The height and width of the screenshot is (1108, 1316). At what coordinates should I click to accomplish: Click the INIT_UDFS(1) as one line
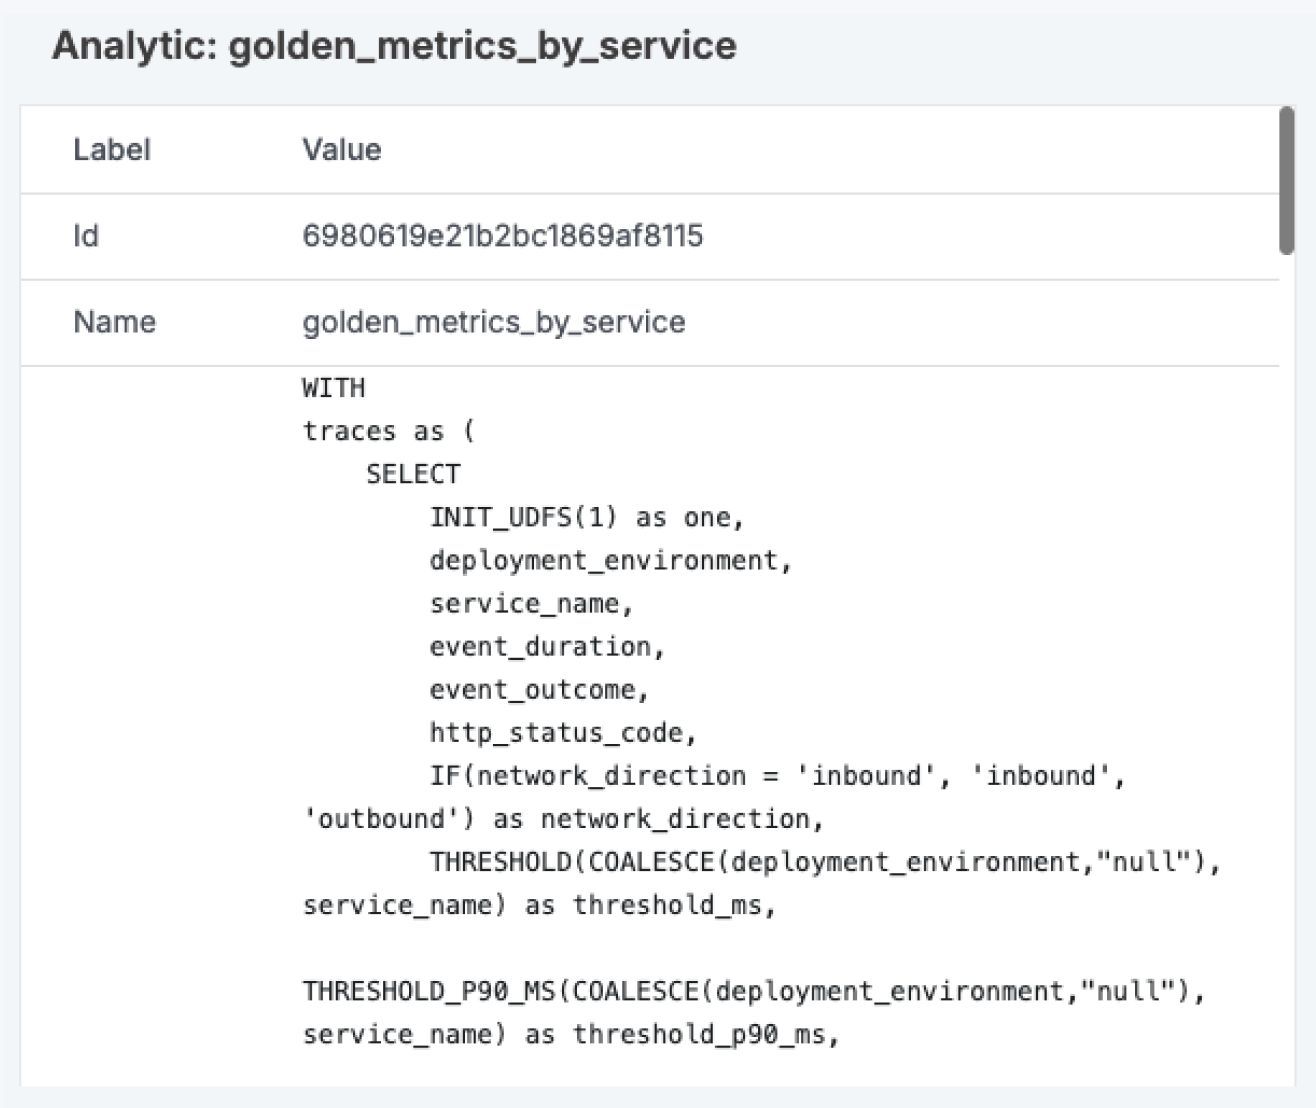(x=588, y=517)
